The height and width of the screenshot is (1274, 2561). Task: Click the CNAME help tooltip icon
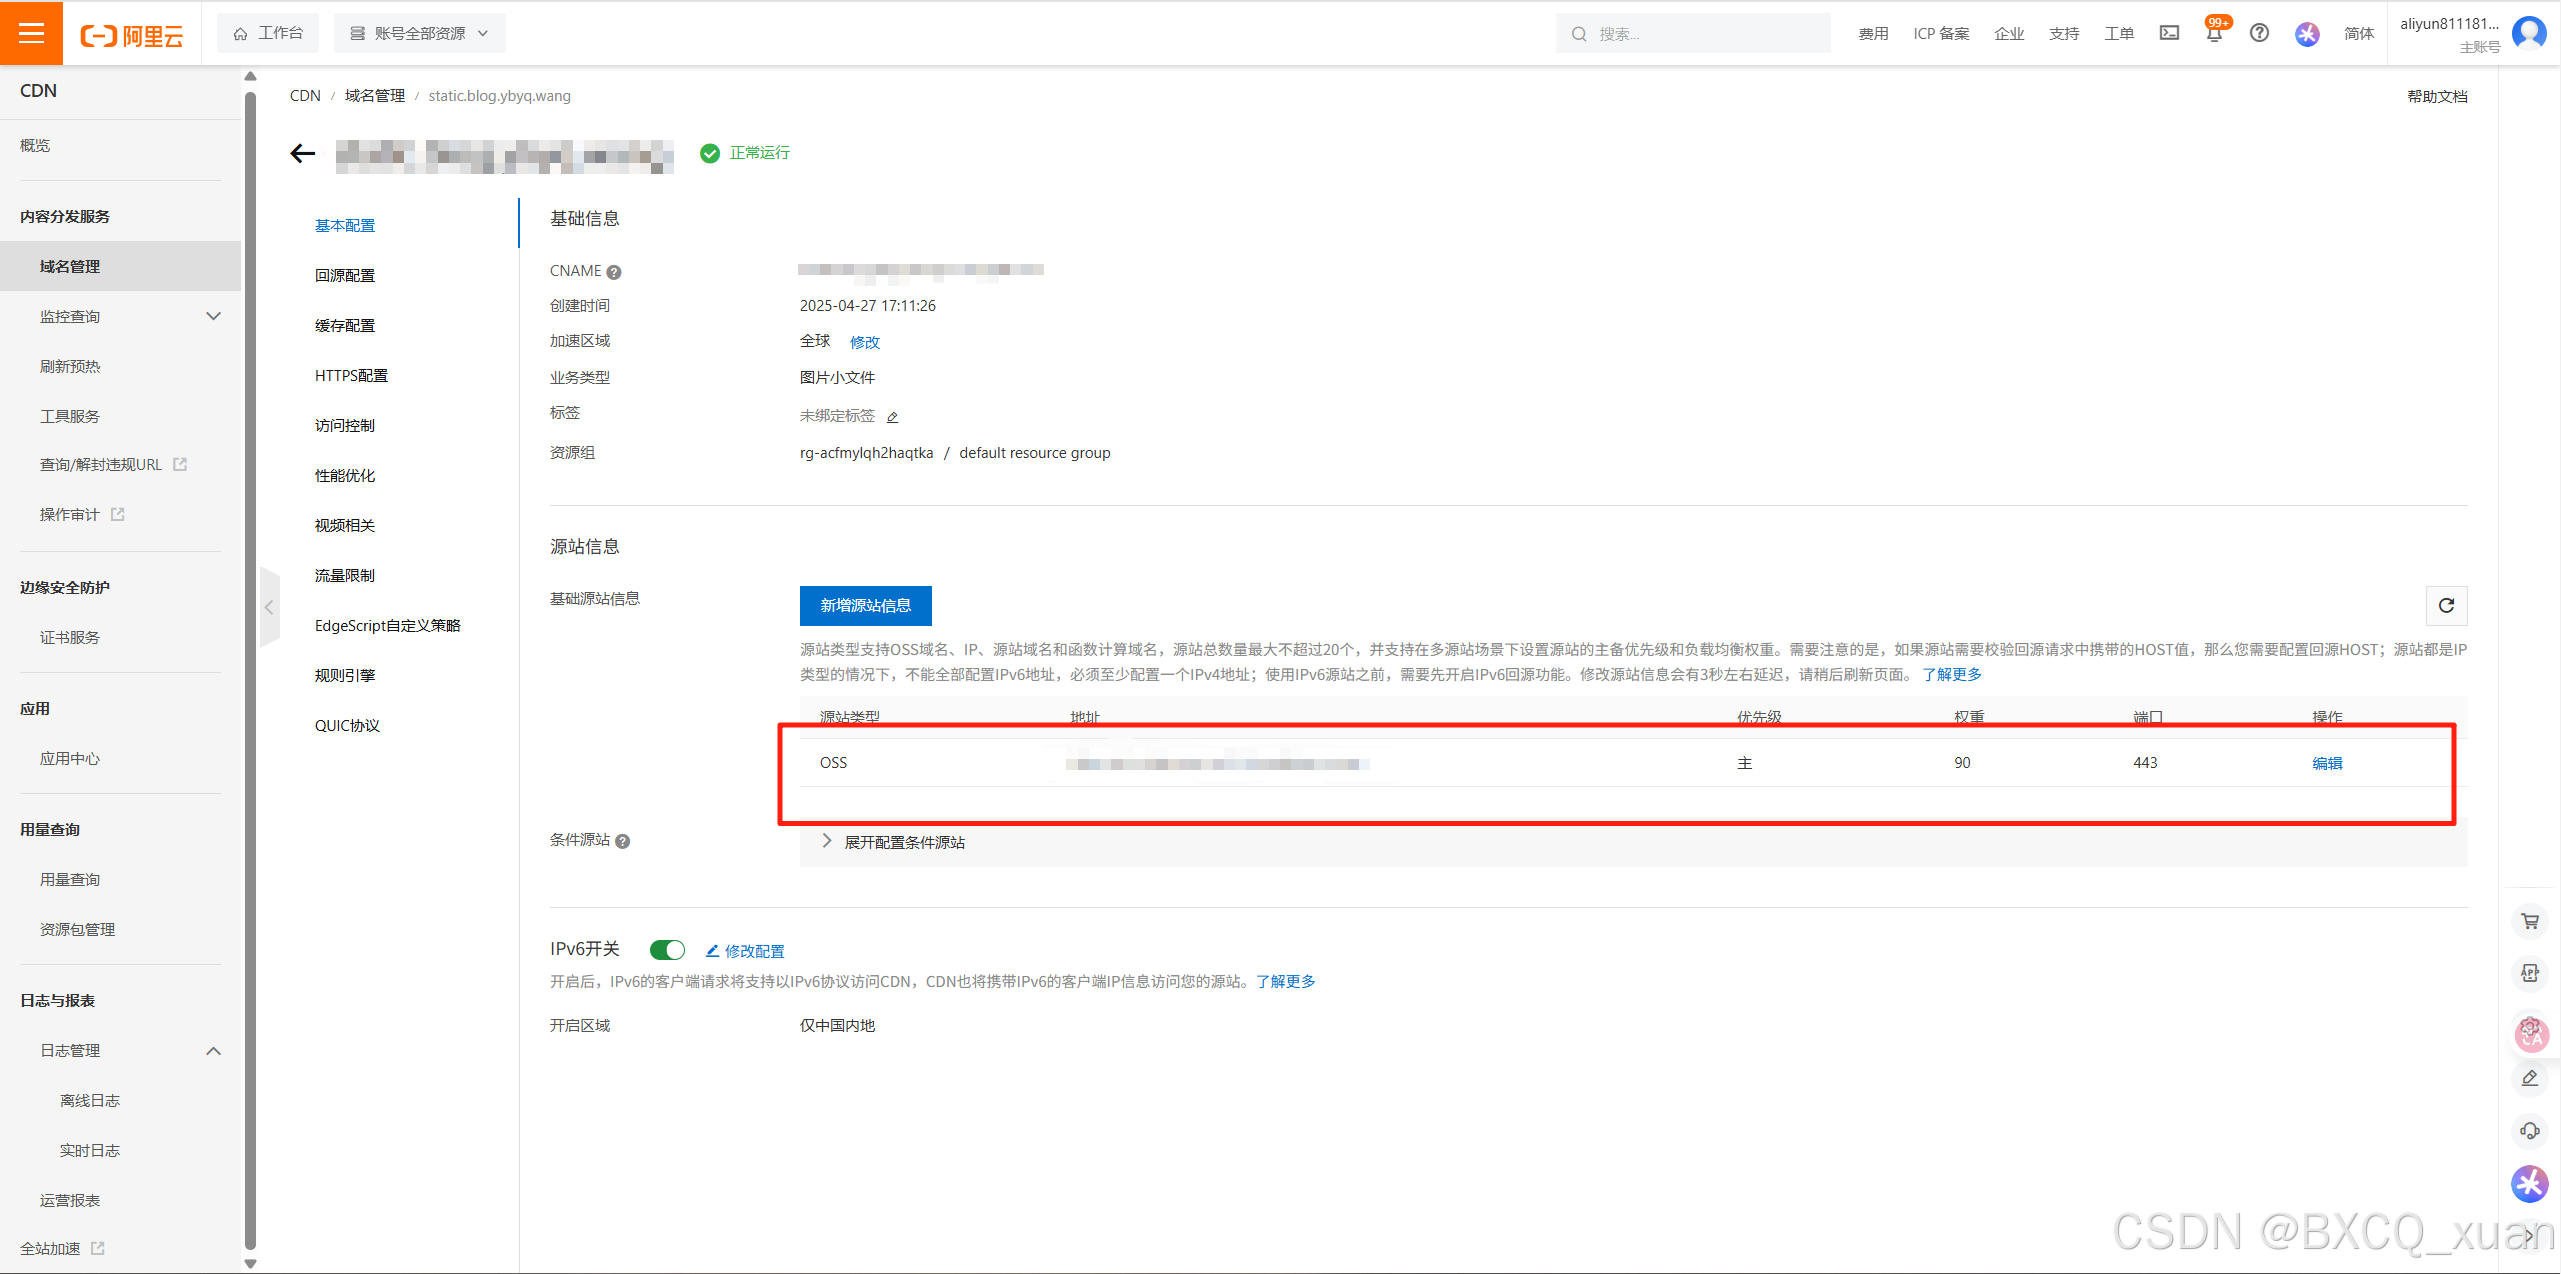pos(614,272)
